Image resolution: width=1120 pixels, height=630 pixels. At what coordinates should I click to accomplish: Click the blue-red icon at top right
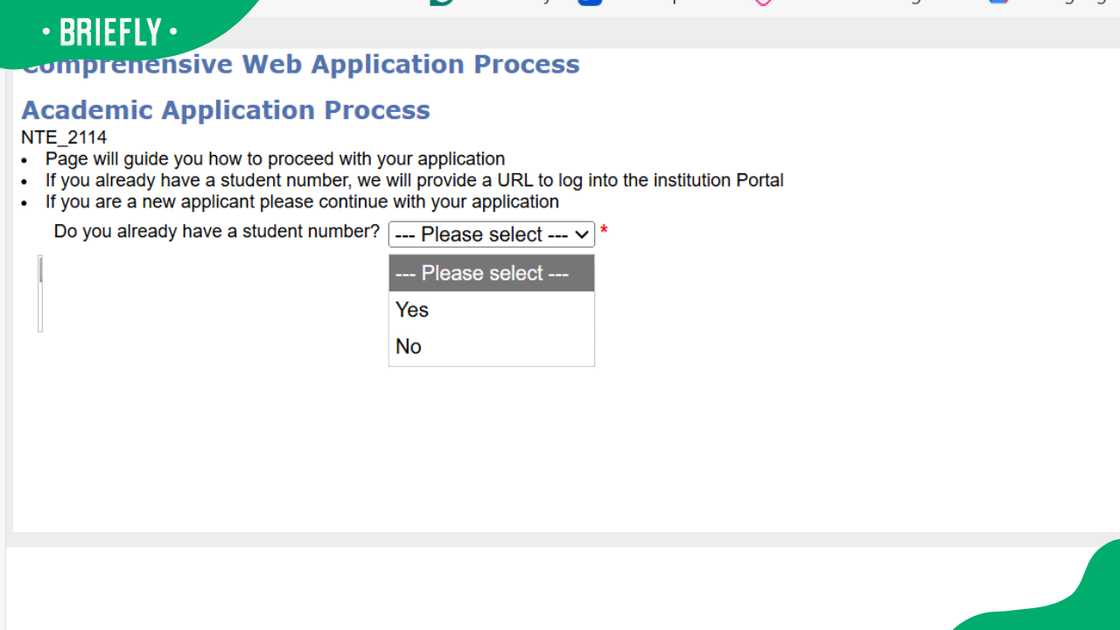[x=998, y=3]
